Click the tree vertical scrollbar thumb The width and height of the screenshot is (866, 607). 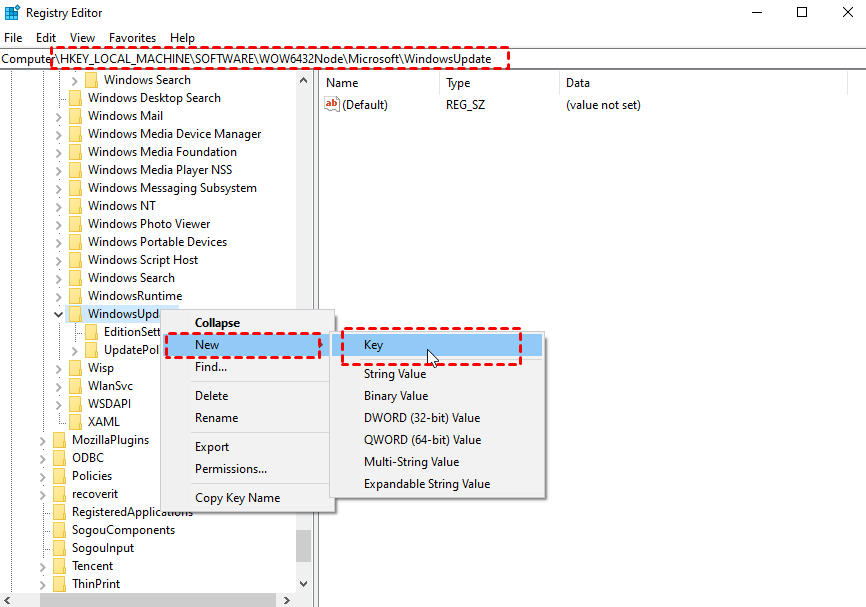point(303,546)
